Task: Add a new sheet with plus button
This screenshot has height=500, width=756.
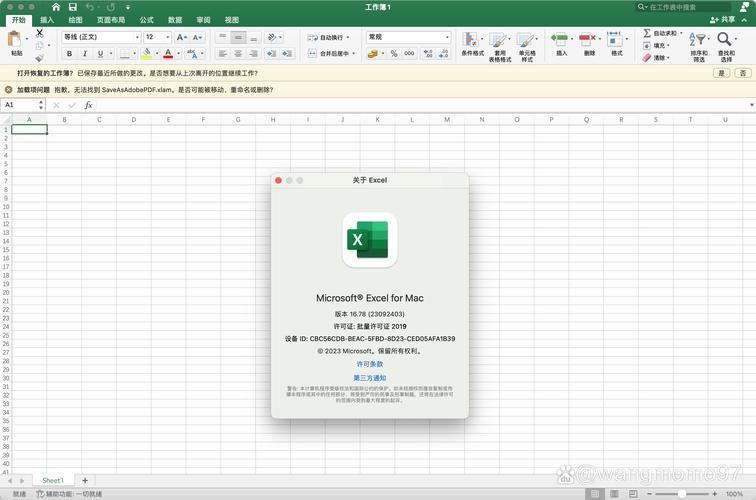Action: 85,480
